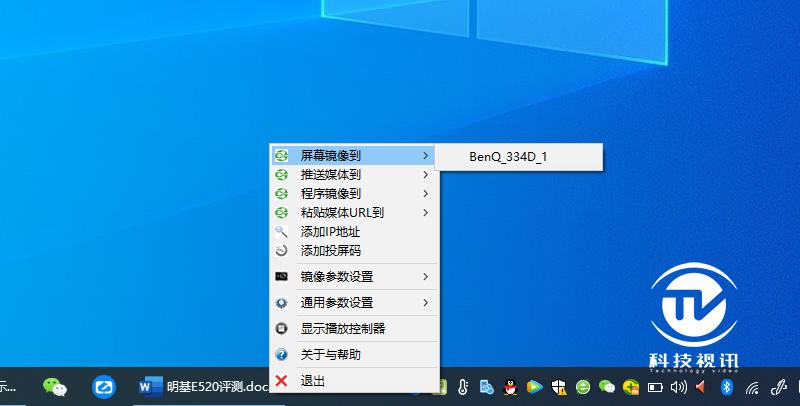Click 添加IP地址 menu item
Image resolution: width=800 pixels, height=406 pixels.
tap(352, 232)
